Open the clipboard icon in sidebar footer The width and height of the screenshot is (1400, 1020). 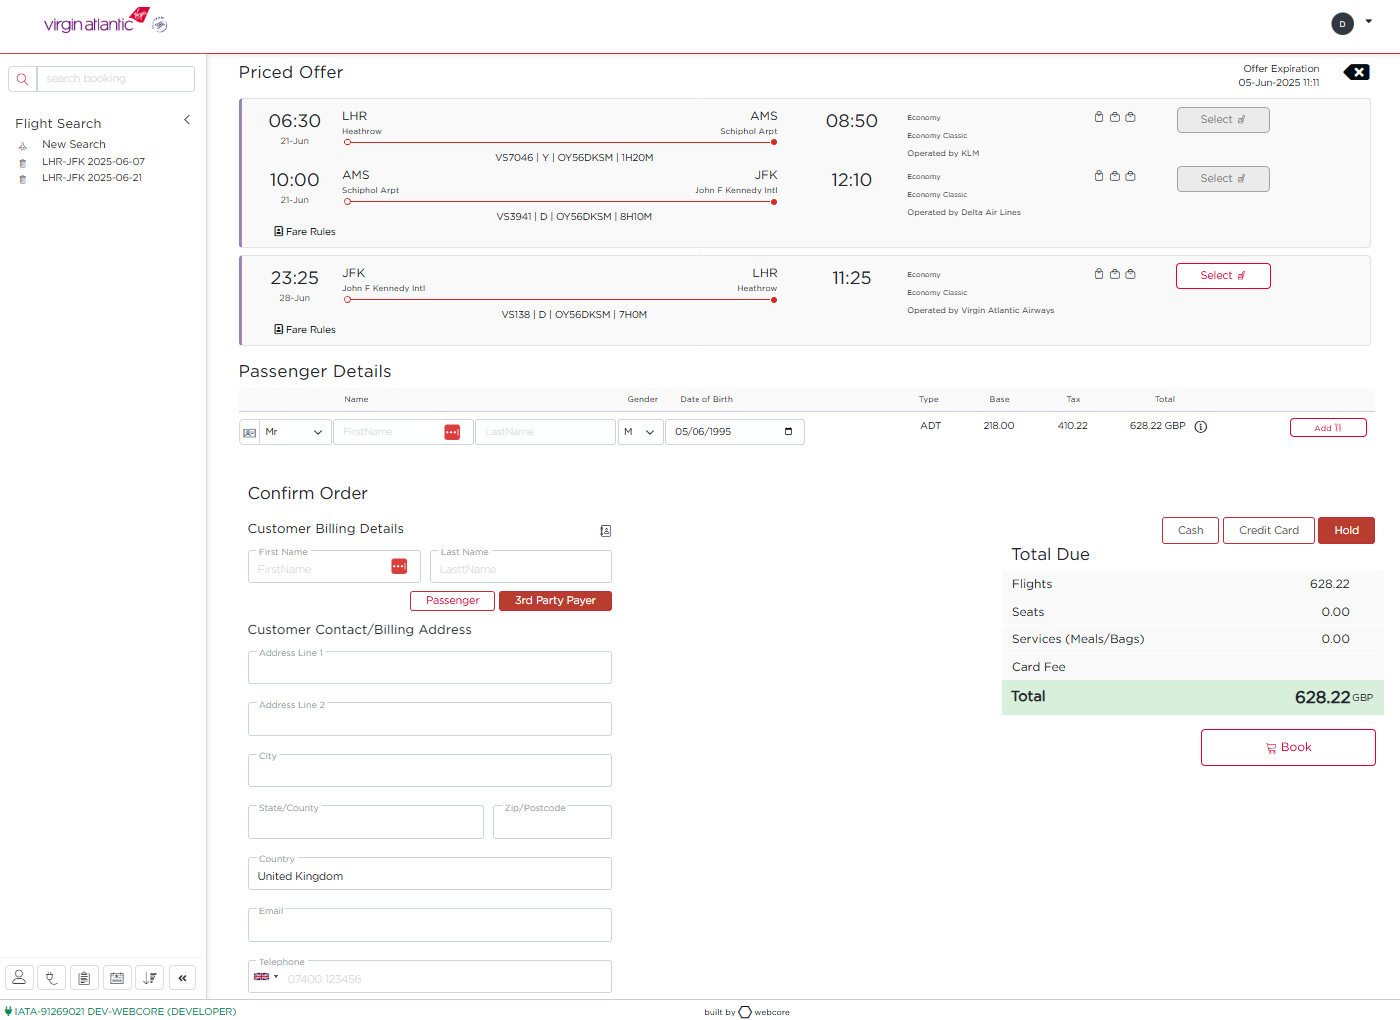click(x=85, y=978)
